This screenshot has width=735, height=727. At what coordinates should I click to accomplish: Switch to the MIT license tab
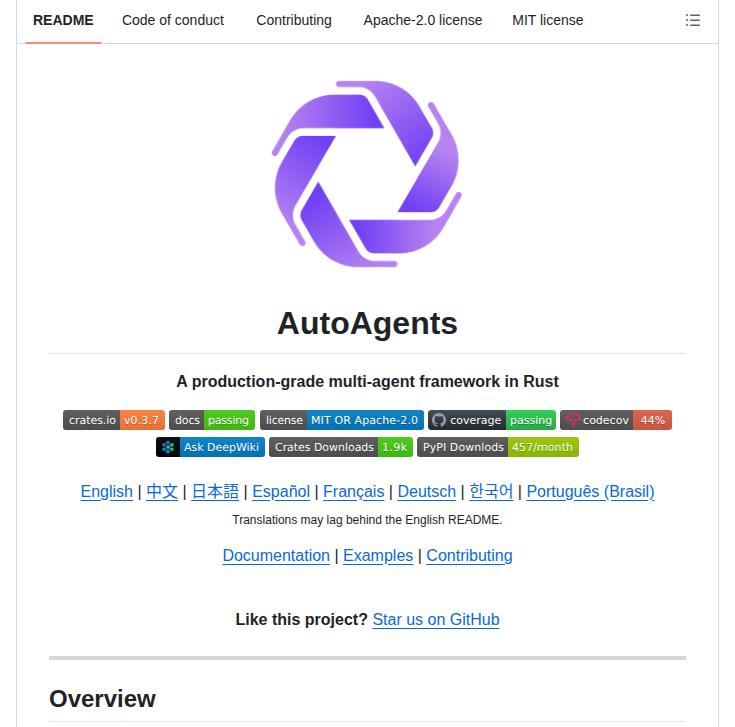(548, 21)
